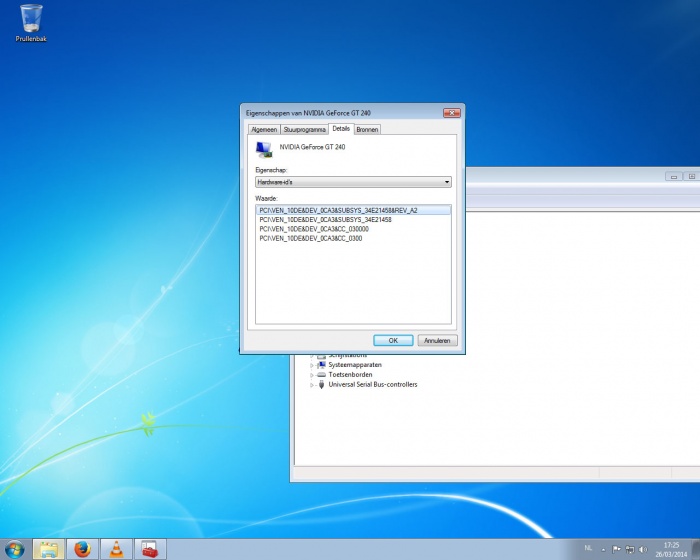This screenshot has height=560, width=700.
Task: Open VLC media player taskbar icon
Action: [117, 549]
